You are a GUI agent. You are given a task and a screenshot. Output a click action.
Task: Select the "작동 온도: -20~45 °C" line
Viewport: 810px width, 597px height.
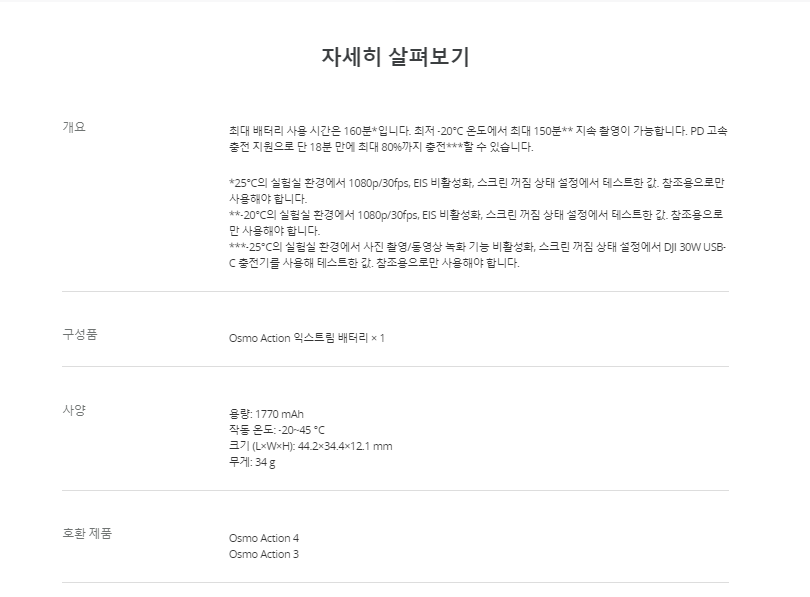(277, 430)
